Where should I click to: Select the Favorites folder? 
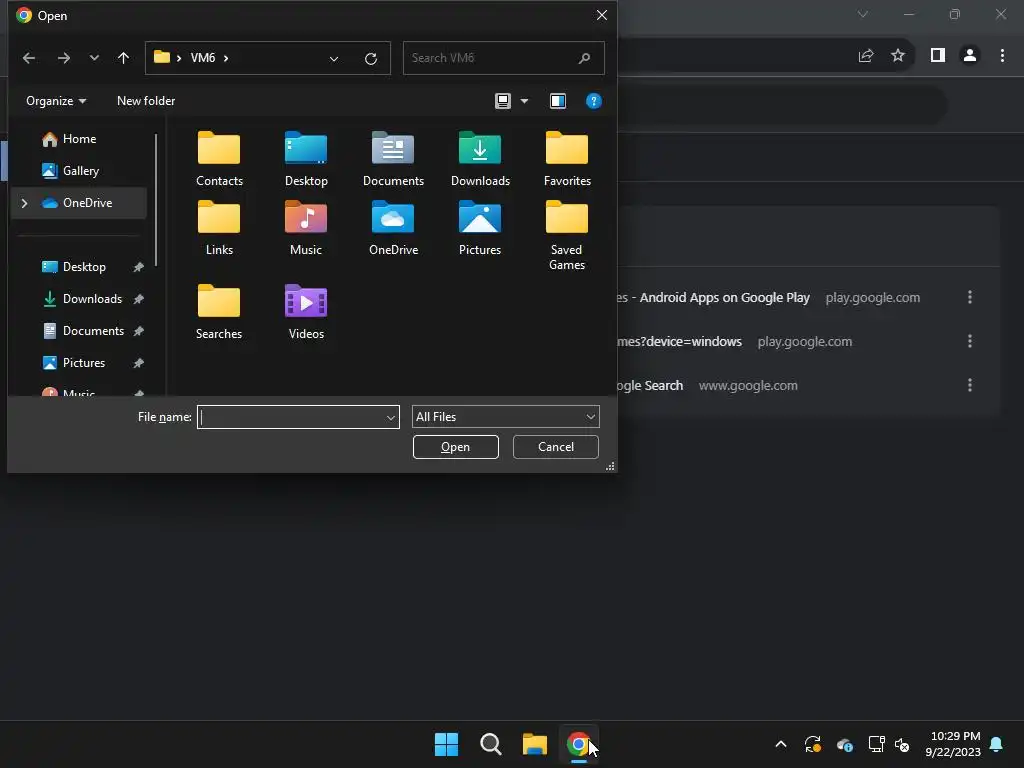567,159
